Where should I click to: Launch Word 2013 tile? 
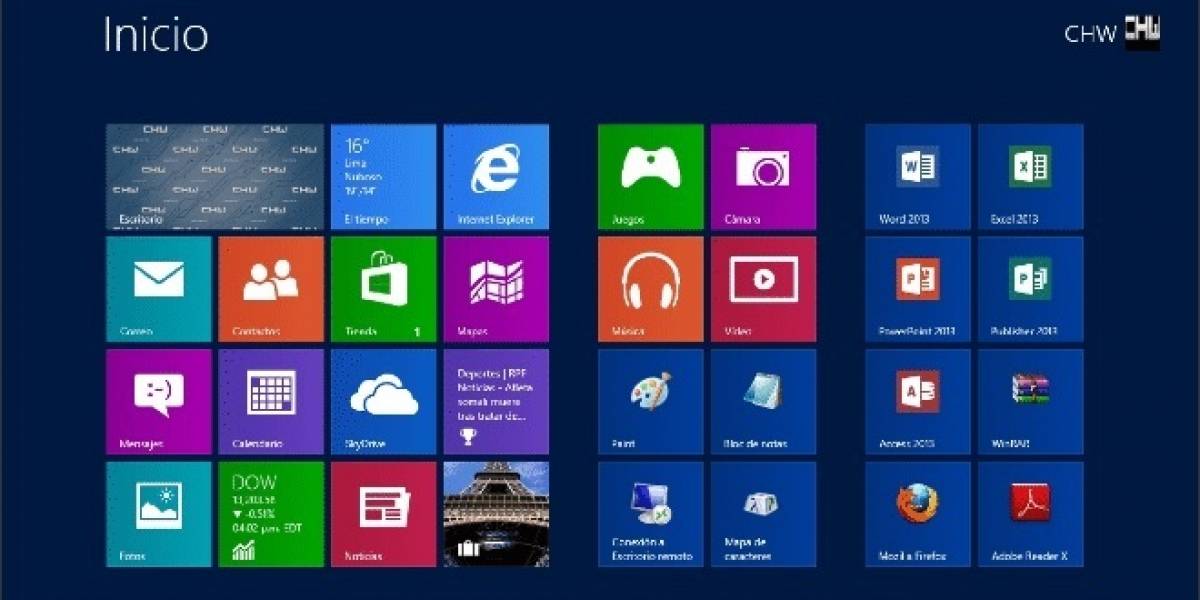(x=918, y=177)
